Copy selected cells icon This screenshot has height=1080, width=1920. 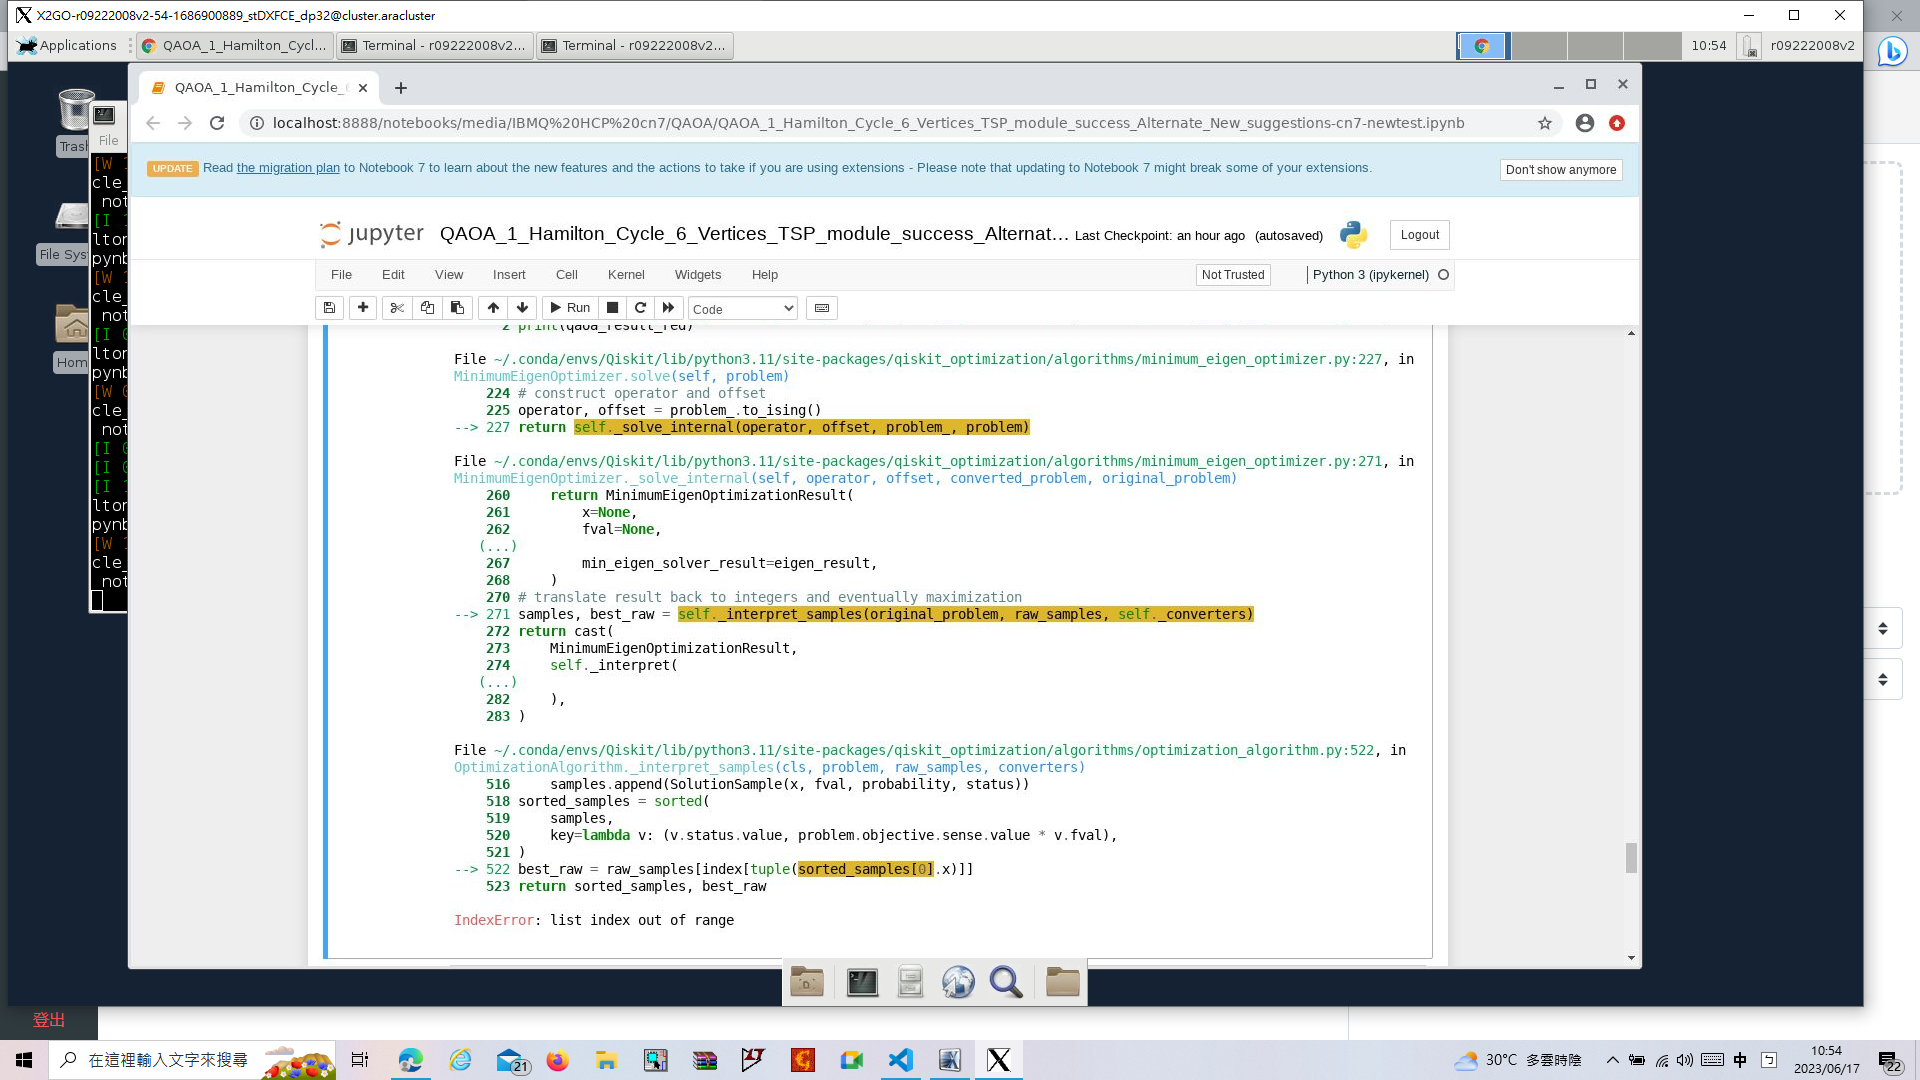(x=427, y=308)
